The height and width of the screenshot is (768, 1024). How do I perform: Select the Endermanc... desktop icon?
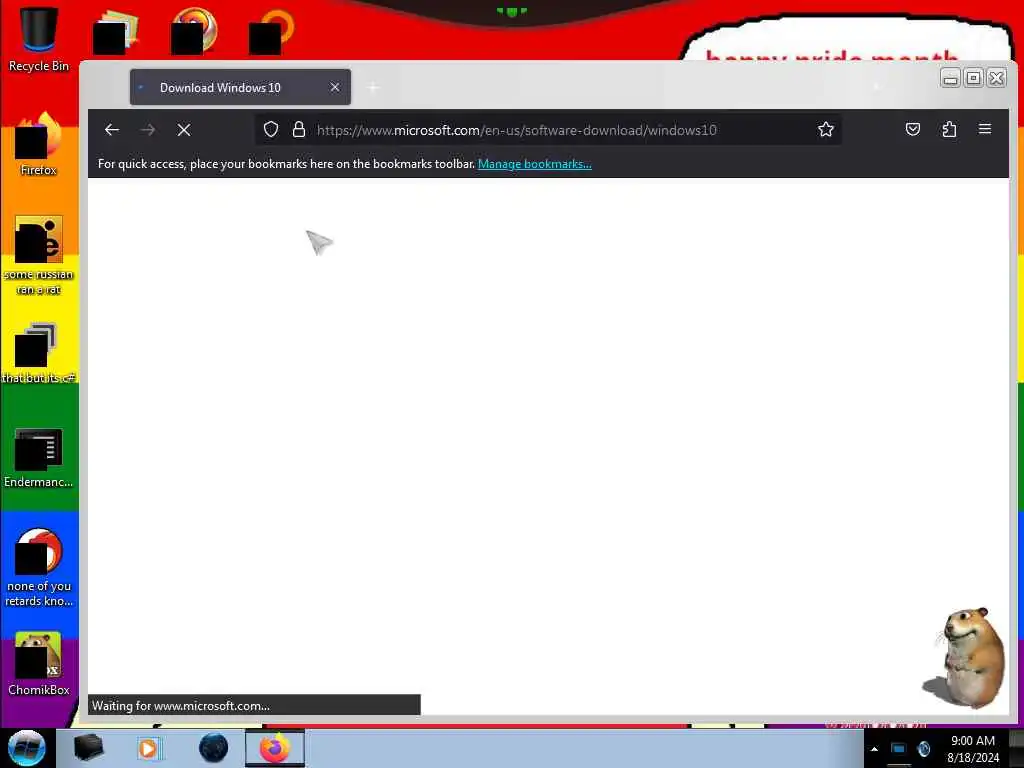click(x=39, y=457)
